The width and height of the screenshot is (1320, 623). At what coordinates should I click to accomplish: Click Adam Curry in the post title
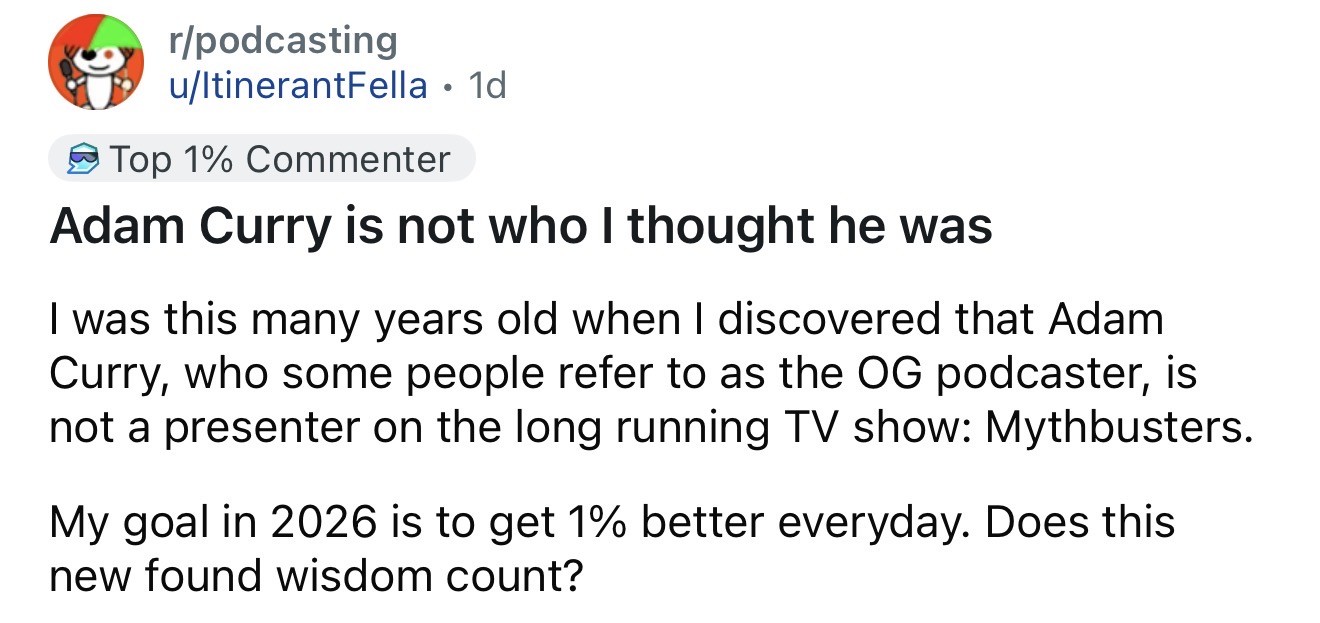click(189, 227)
